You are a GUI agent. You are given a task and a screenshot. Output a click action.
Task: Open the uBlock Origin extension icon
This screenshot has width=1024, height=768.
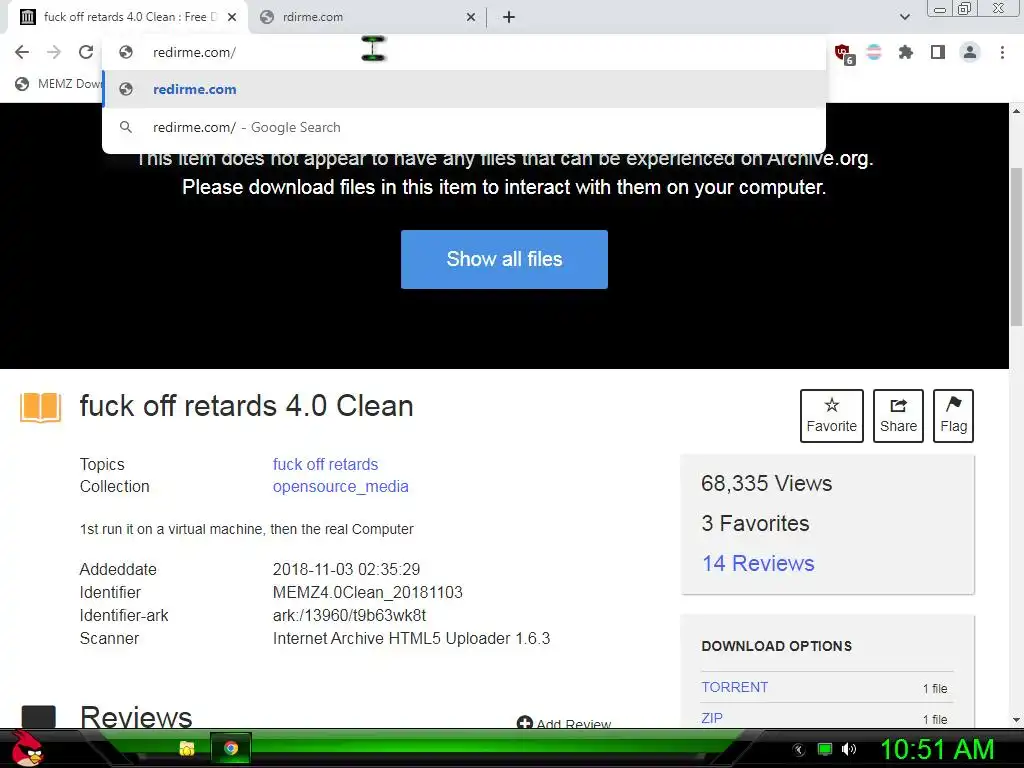(843, 53)
